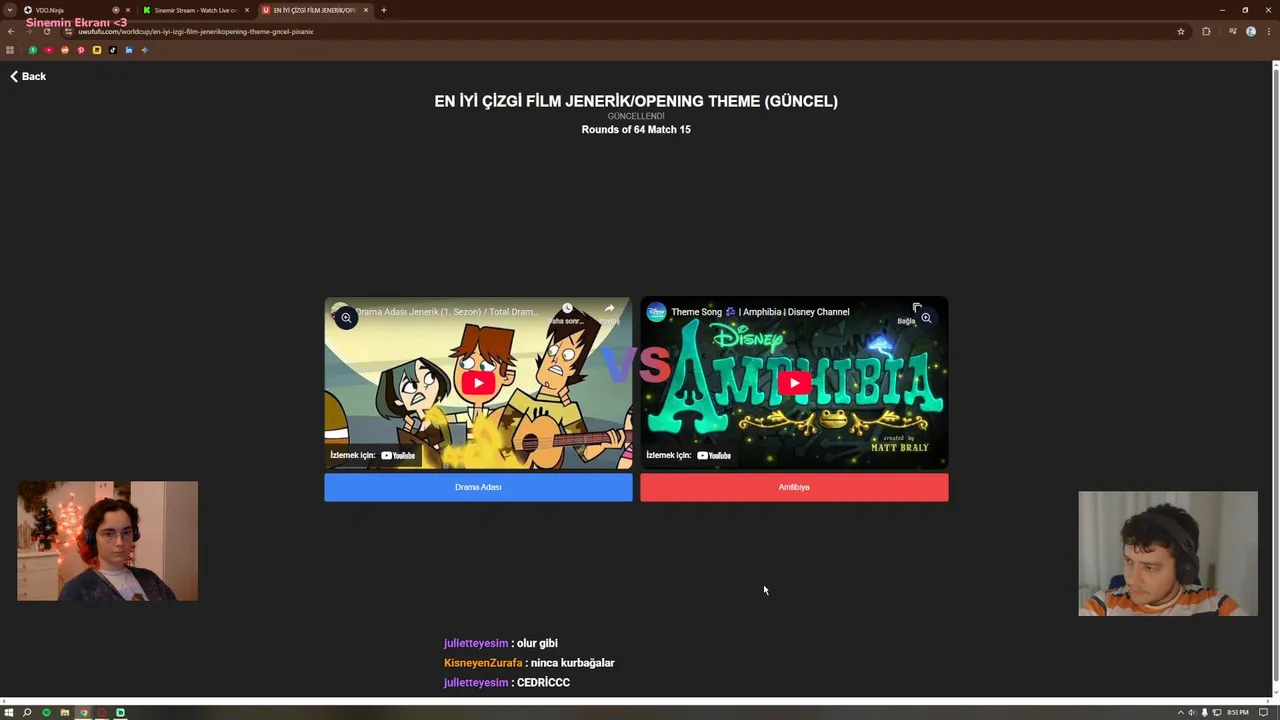
Task: Open Chrome three-dot menu
Action: click(x=1268, y=31)
